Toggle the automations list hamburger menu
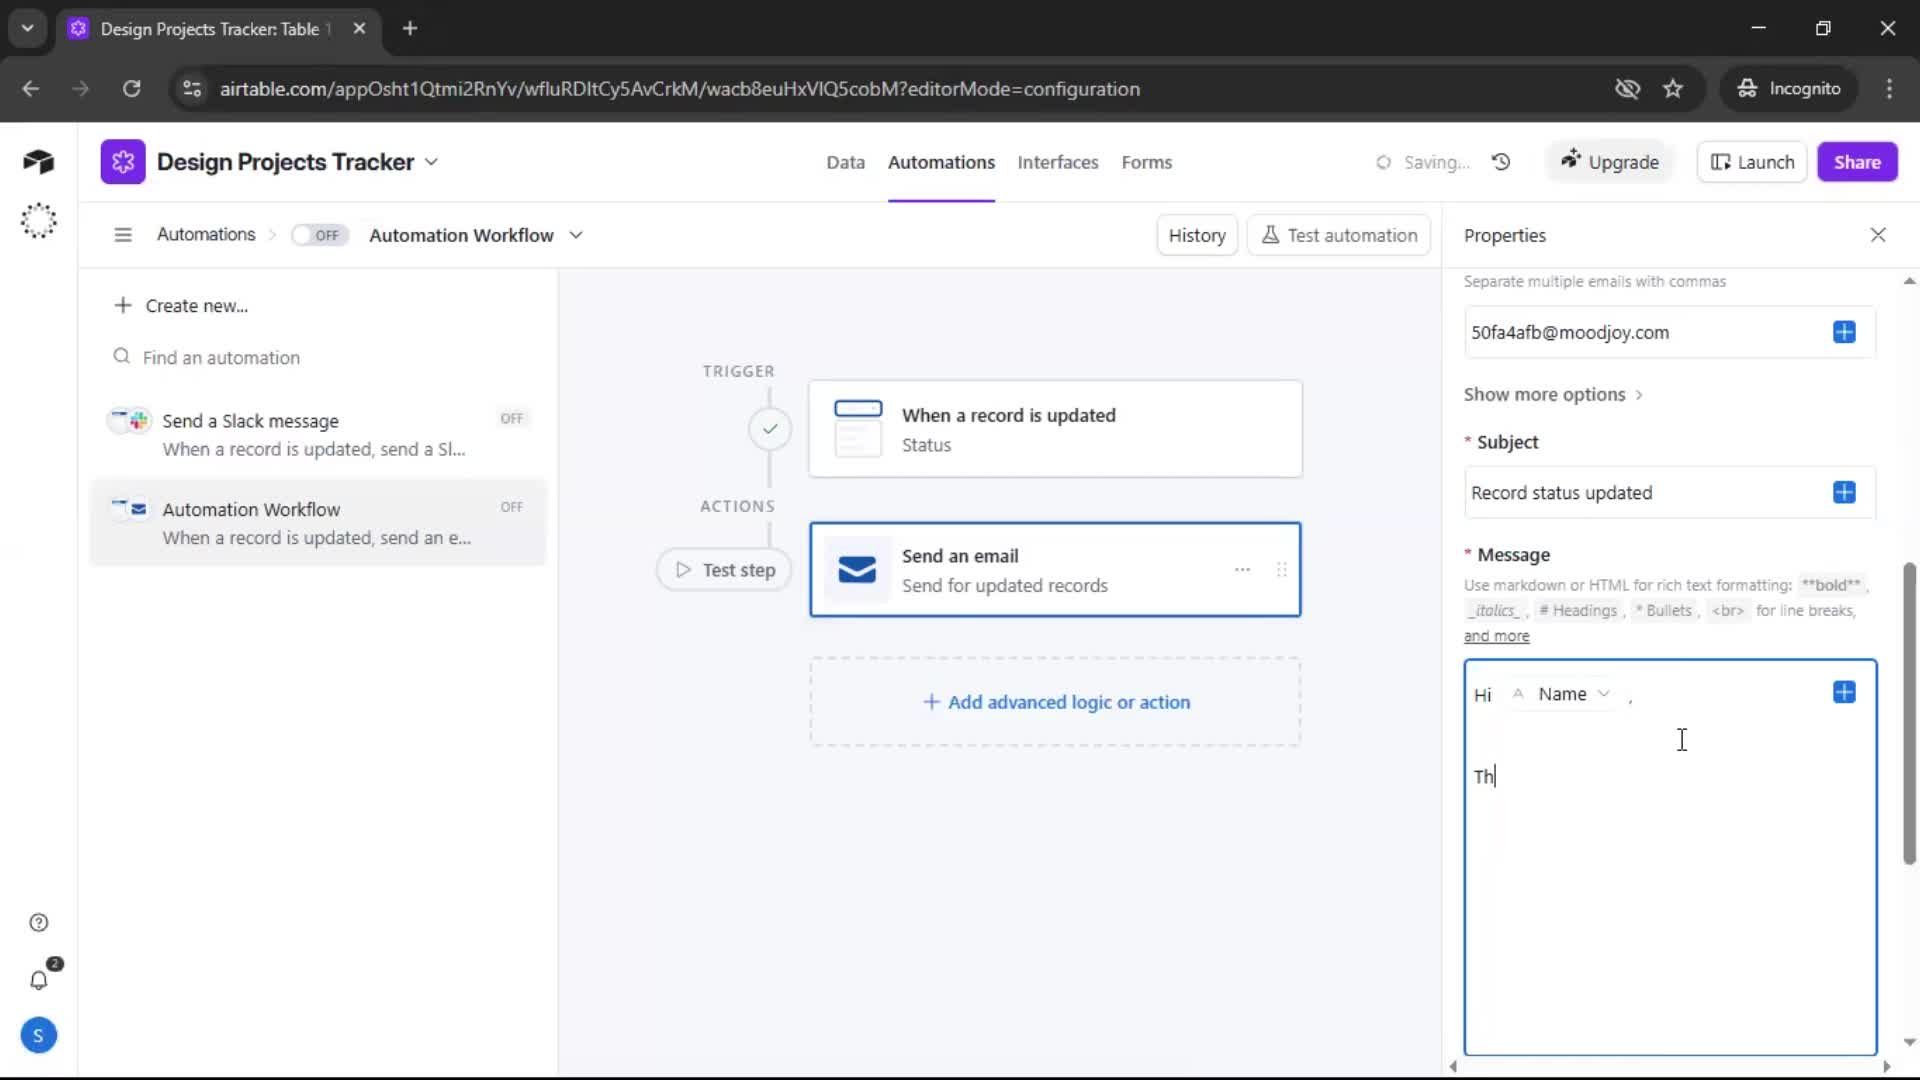Viewport: 1920px width, 1080px height. point(123,235)
